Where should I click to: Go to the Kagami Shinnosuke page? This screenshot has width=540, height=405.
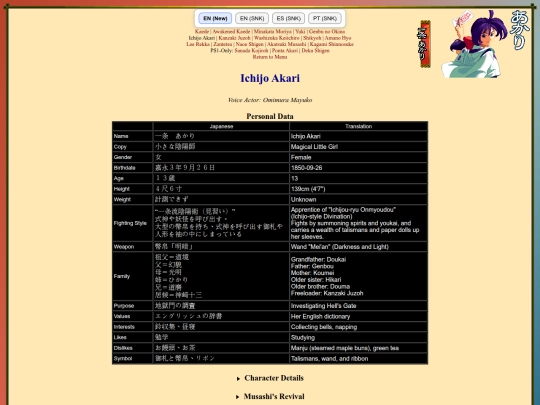331,44
